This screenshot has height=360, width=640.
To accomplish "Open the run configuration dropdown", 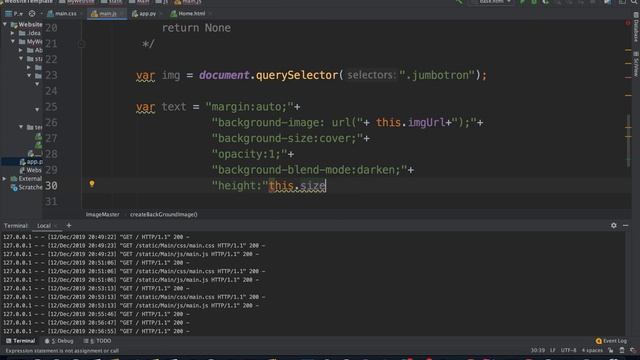I will click(492, 2).
